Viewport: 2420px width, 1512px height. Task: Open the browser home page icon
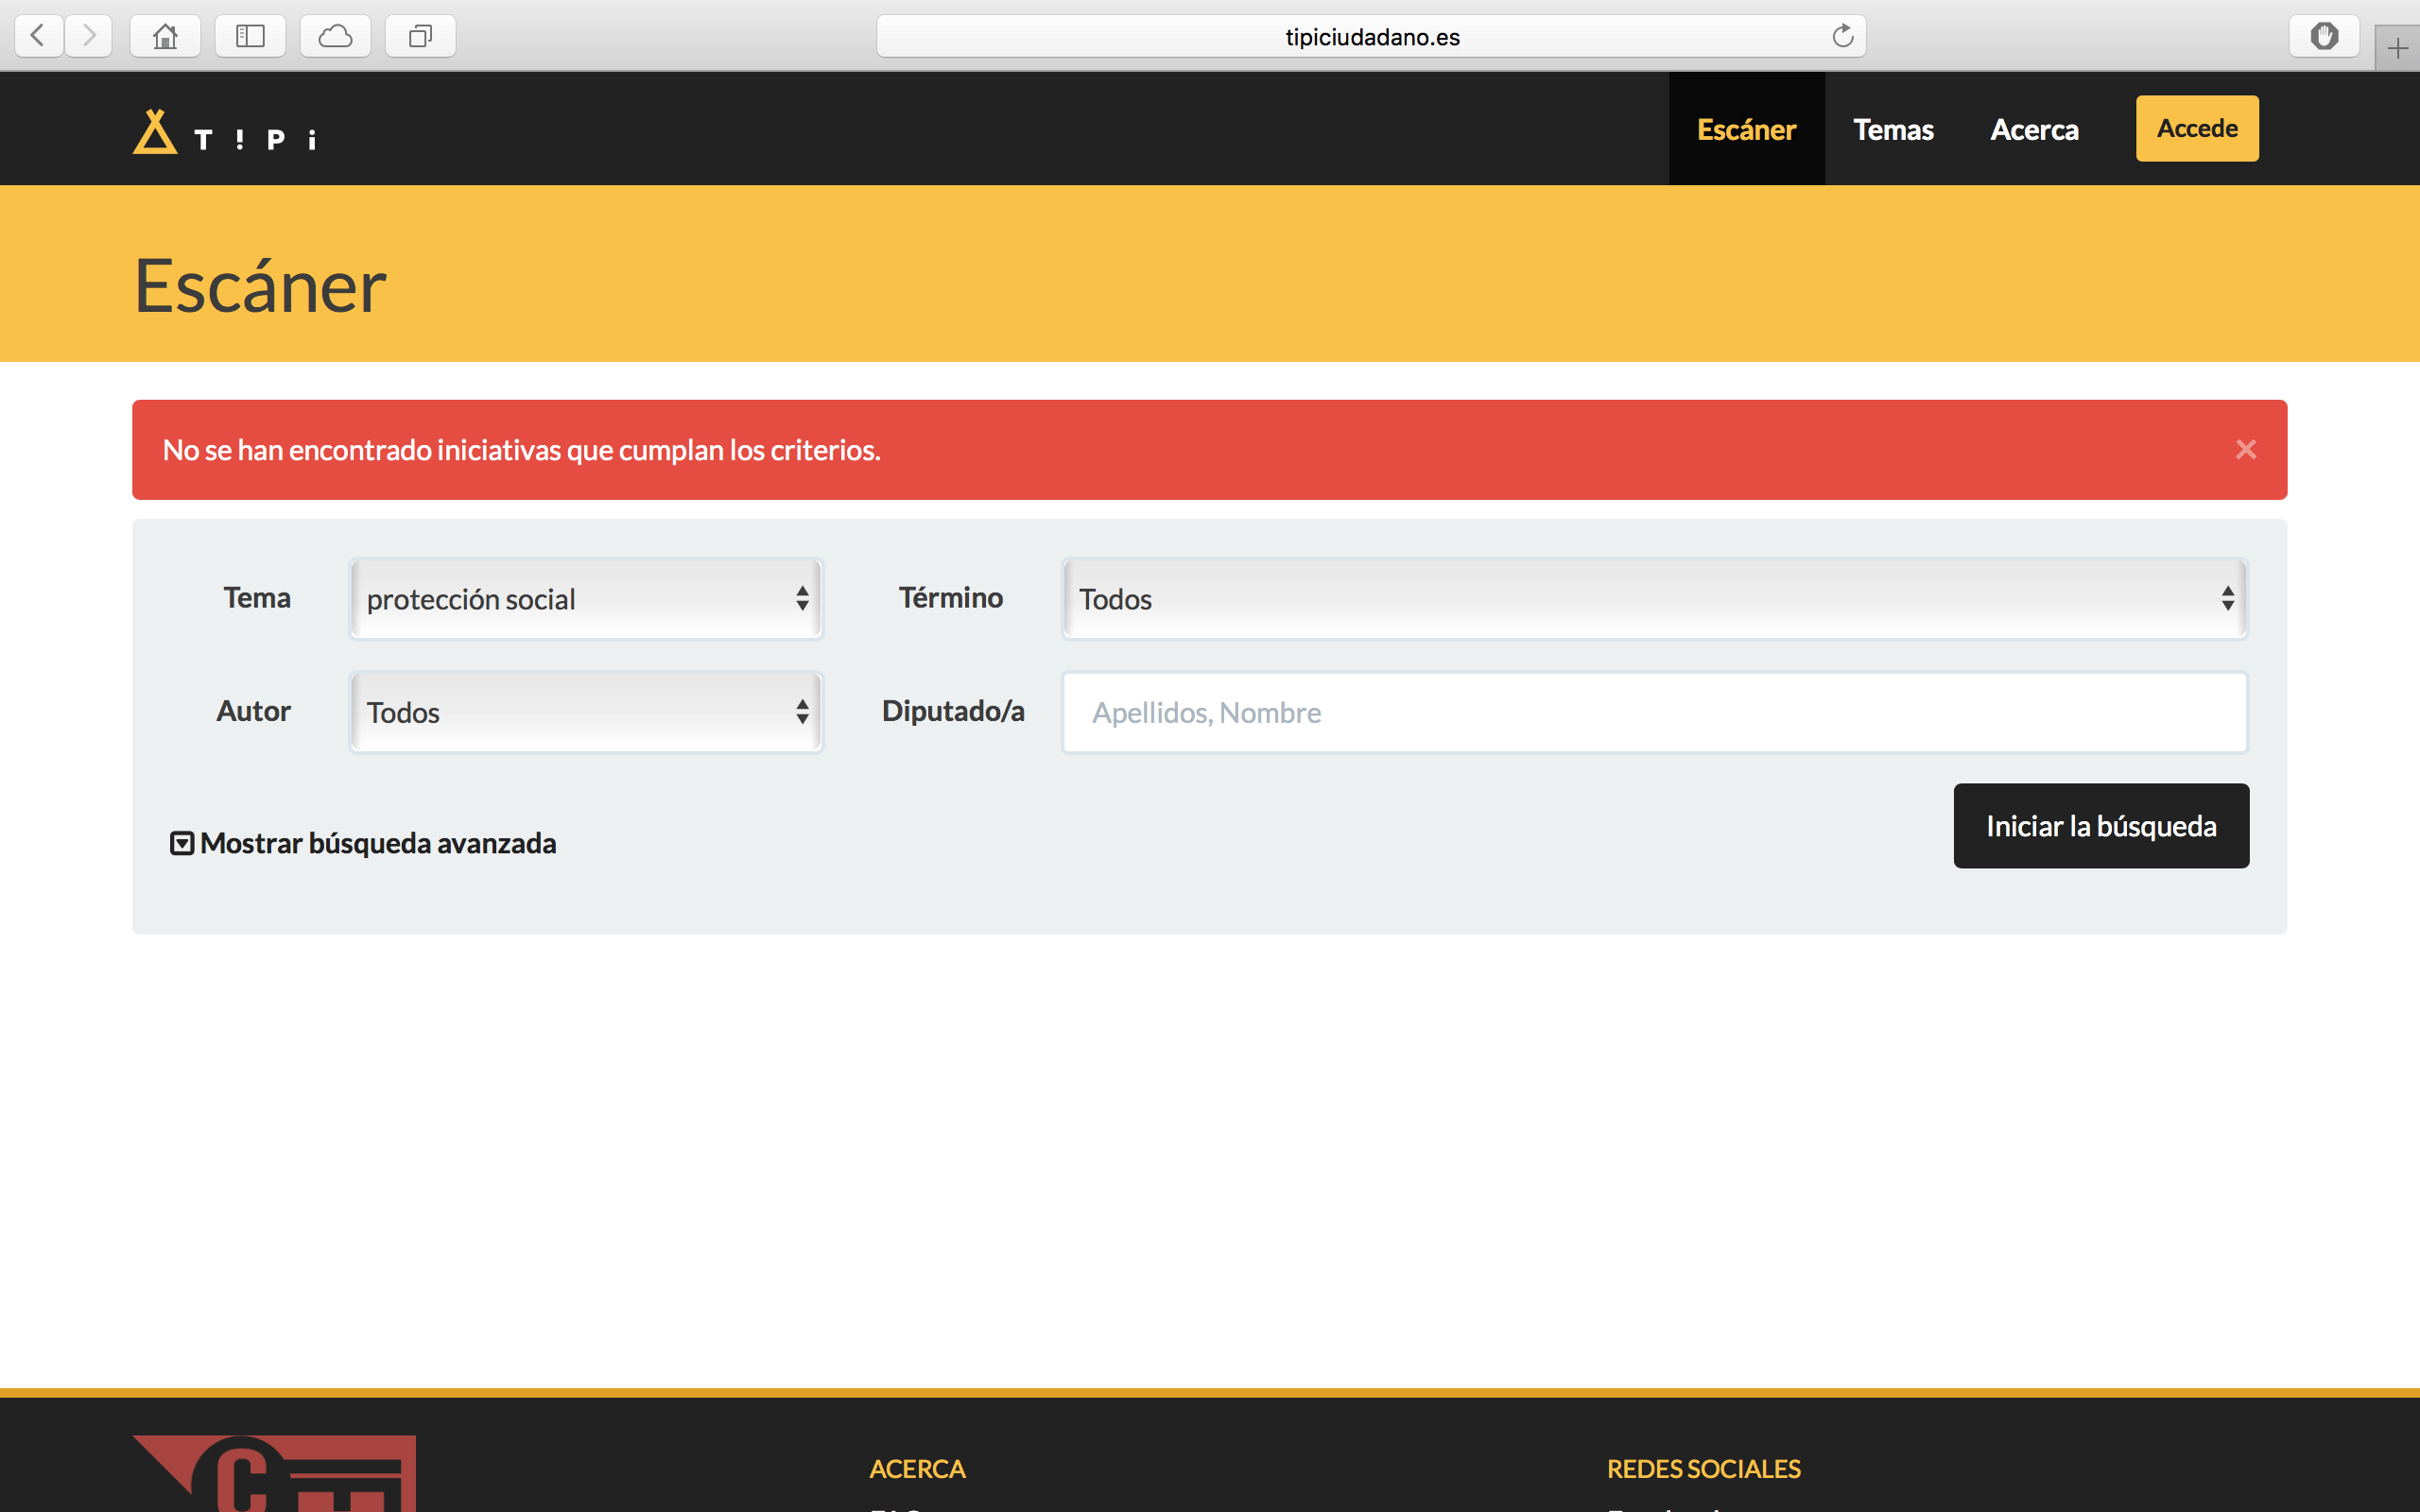(165, 36)
